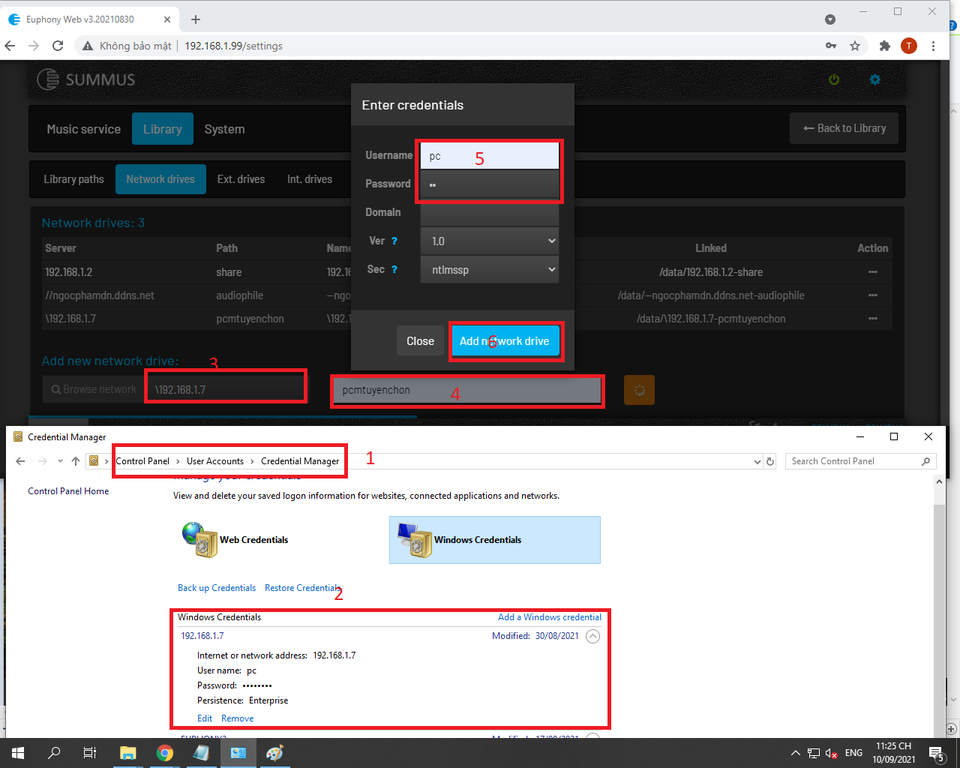Collapse the 192.168.1.7 credential entry
The image size is (960, 768).
593,636
